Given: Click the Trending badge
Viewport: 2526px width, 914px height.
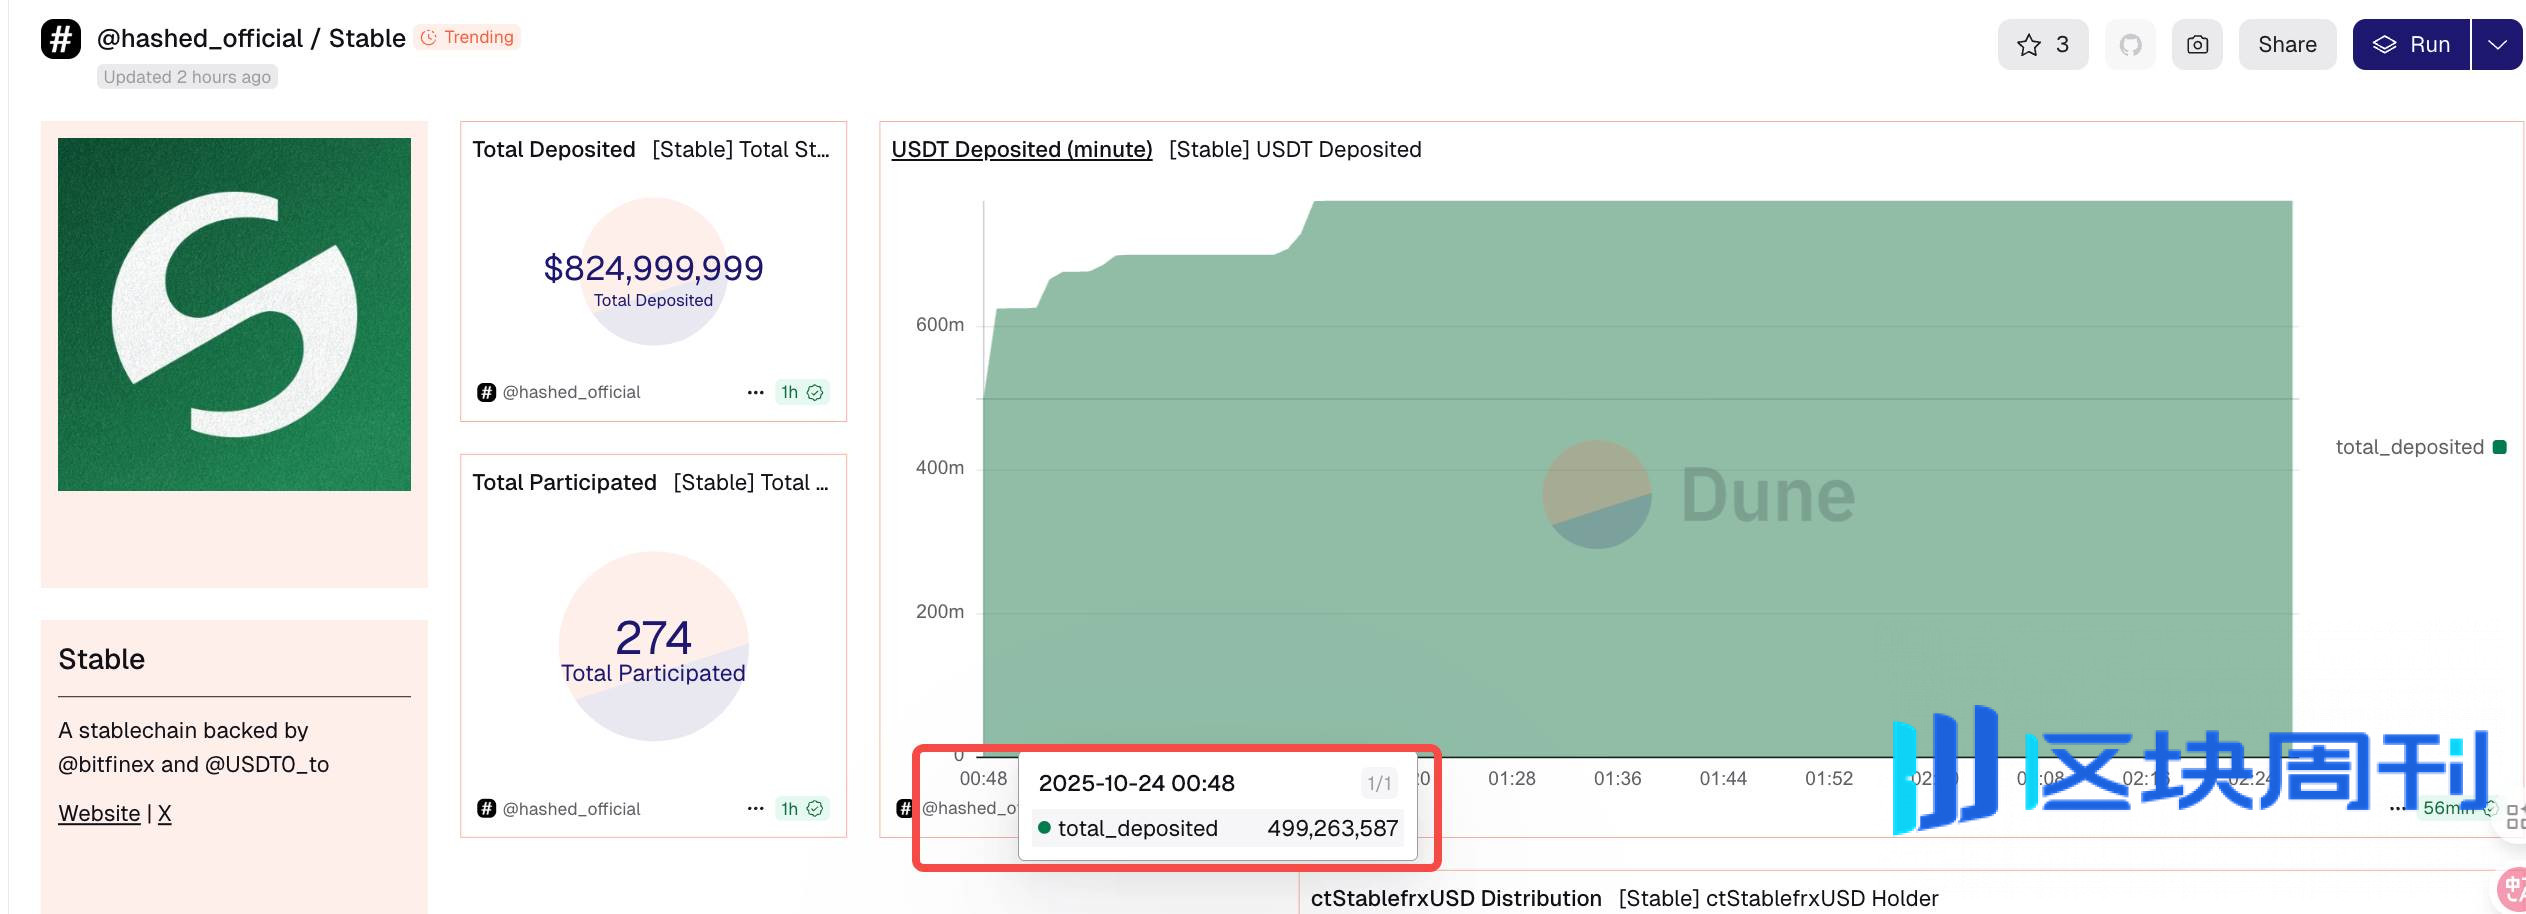Looking at the screenshot, I should coord(468,38).
